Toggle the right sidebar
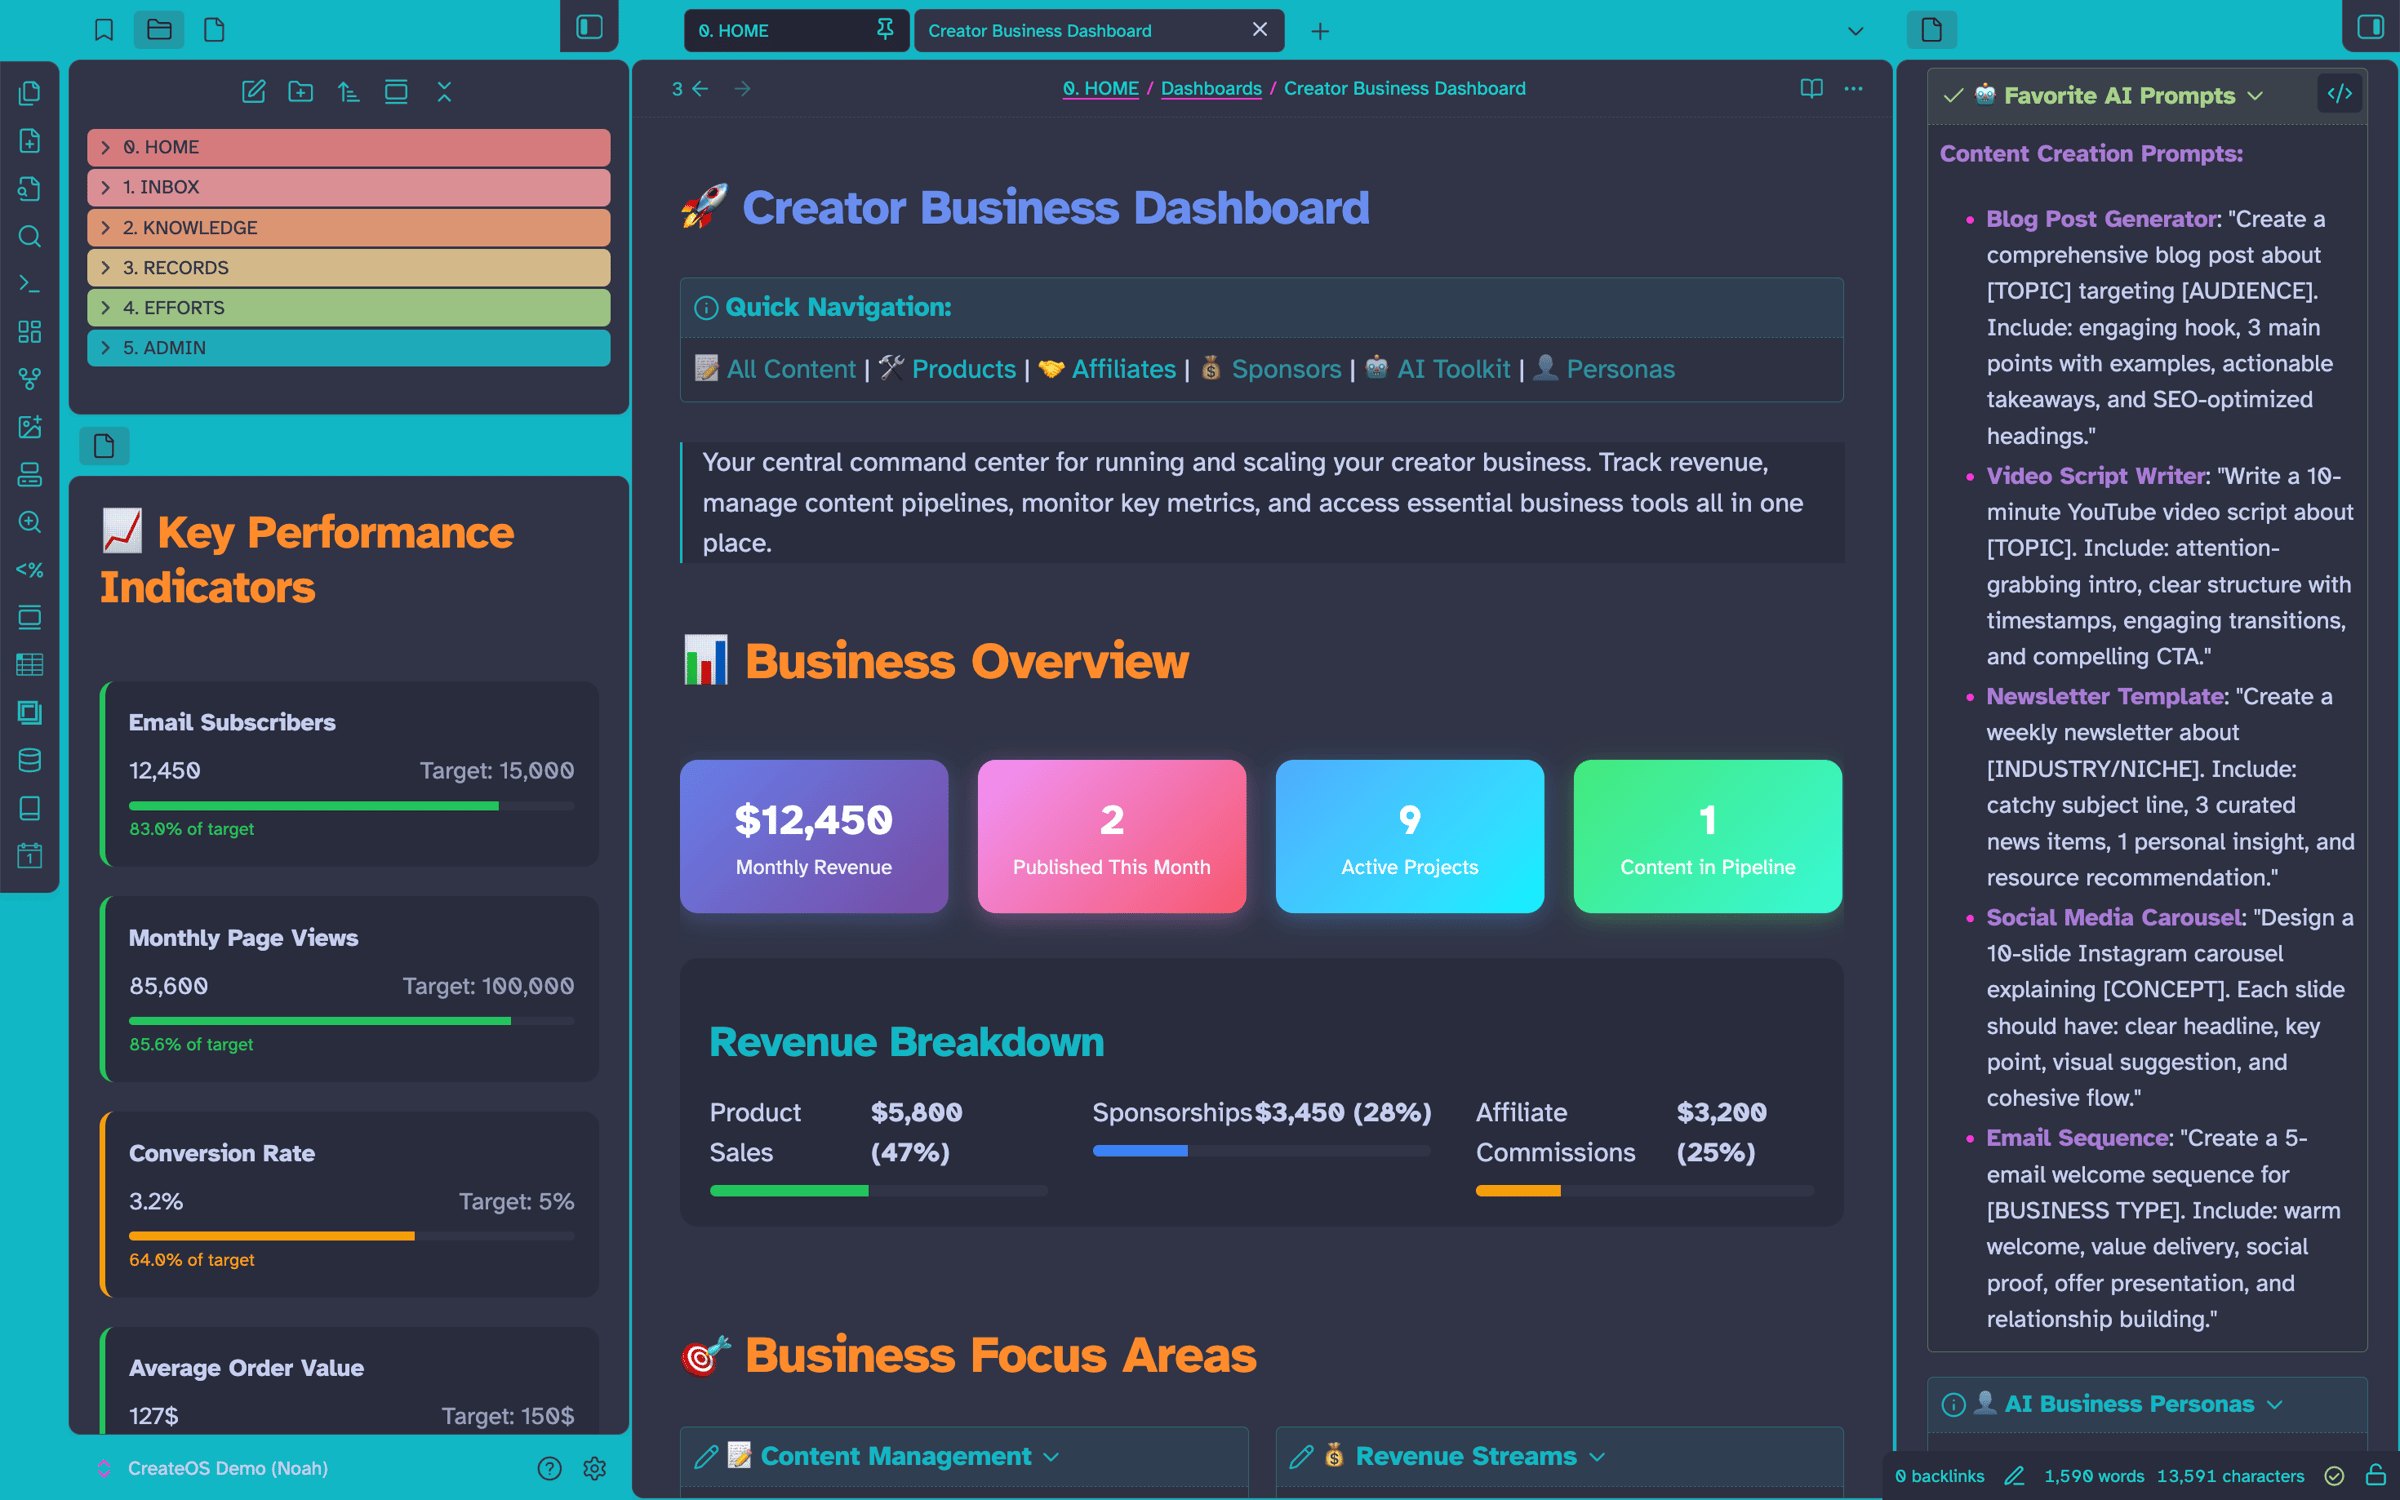This screenshot has width=2400, height=1500. click(2371, 27)
